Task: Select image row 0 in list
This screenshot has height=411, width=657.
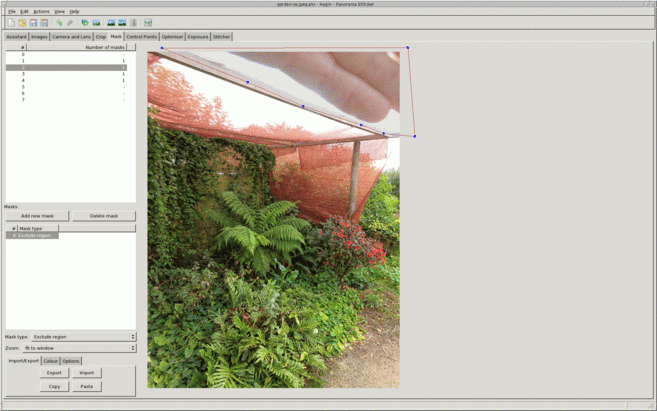Action: 66,54
